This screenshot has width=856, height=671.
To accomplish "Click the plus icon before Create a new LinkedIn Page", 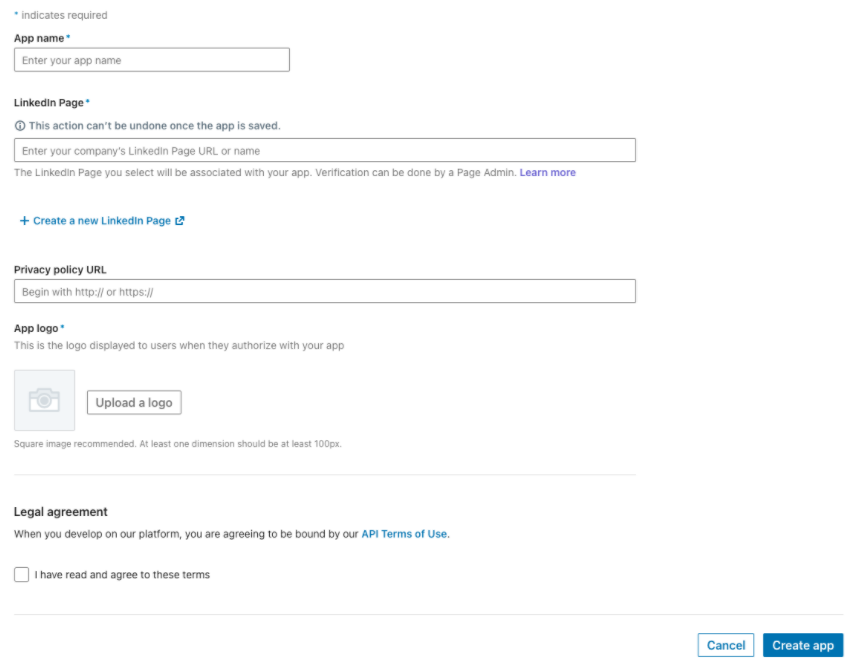I will click(x=24, y=221).
